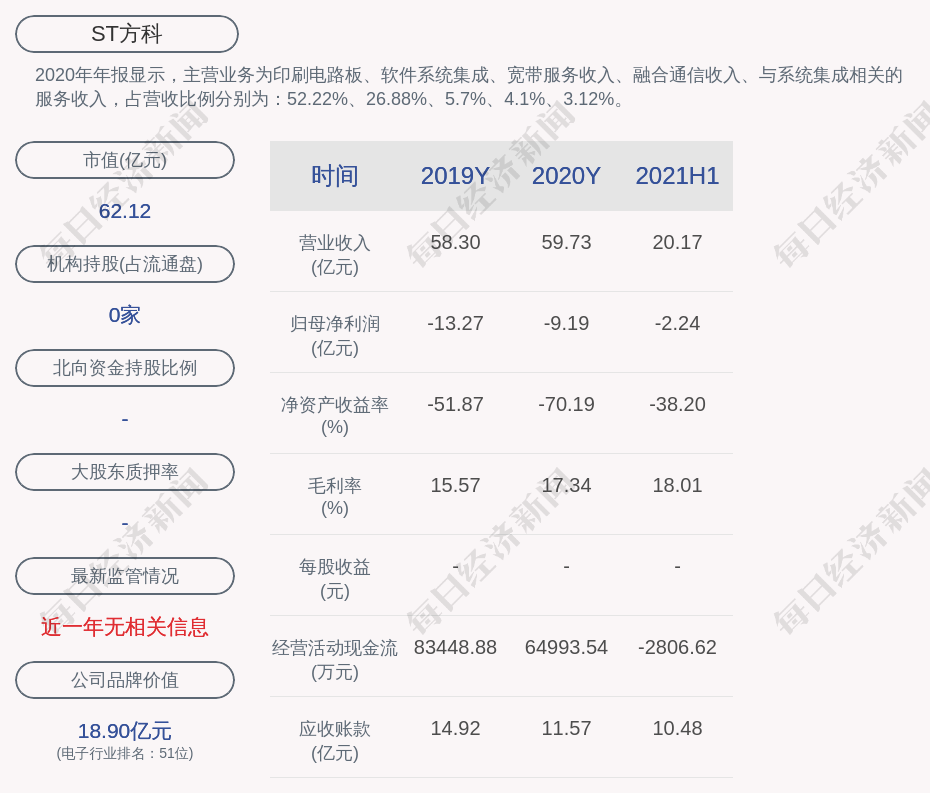The height and width of the screenshot is (793, 930).
Task: Select the 市值(亿元) label pill
Action: 125,160
